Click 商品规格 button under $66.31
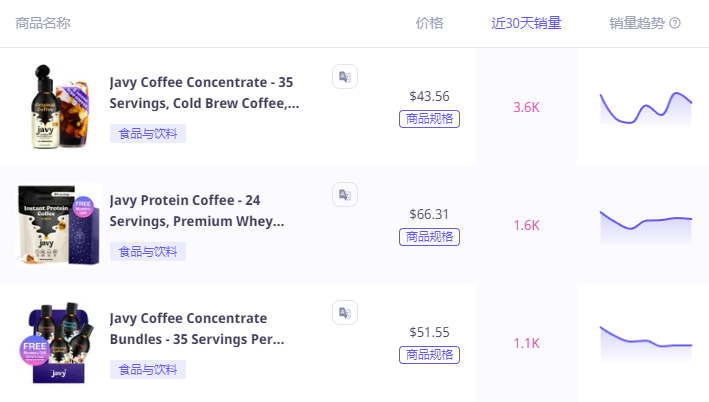The height and width of the screenshot is (402, 709). (x=429, y=237)
